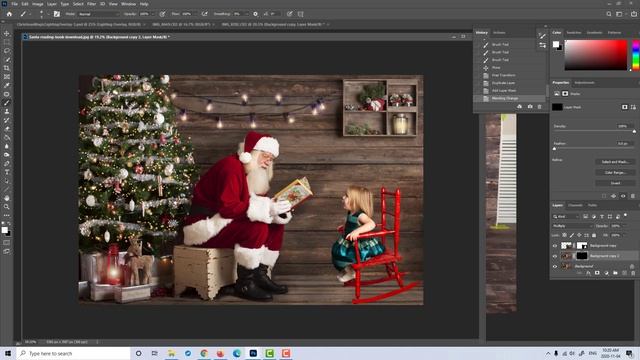Add layer mask icon at Layers bottom
The height and width of the screenshot is (360, 640).
pos(597,273)
